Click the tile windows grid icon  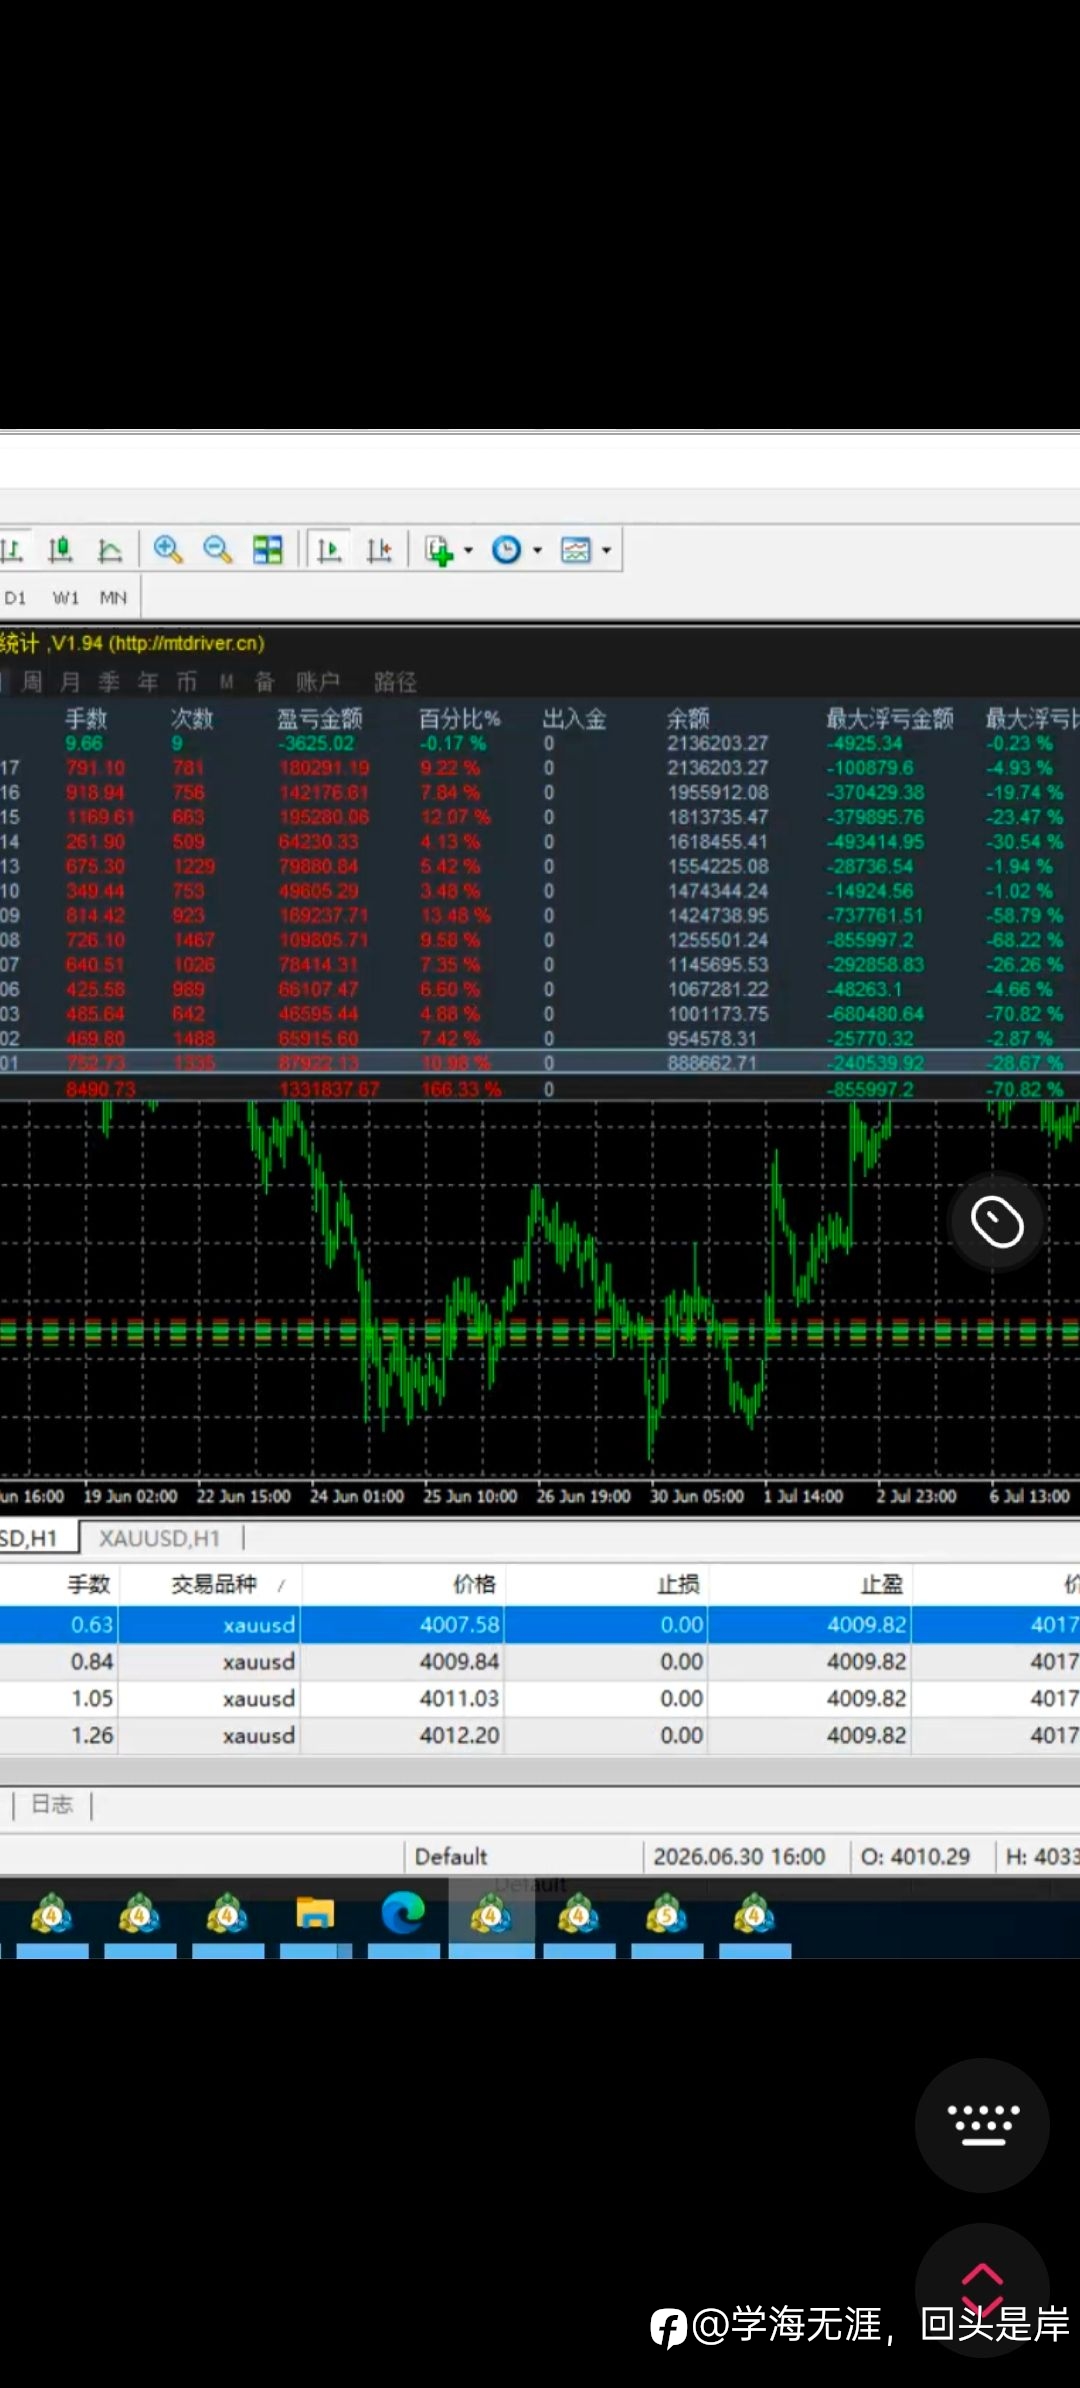point(267,550)
